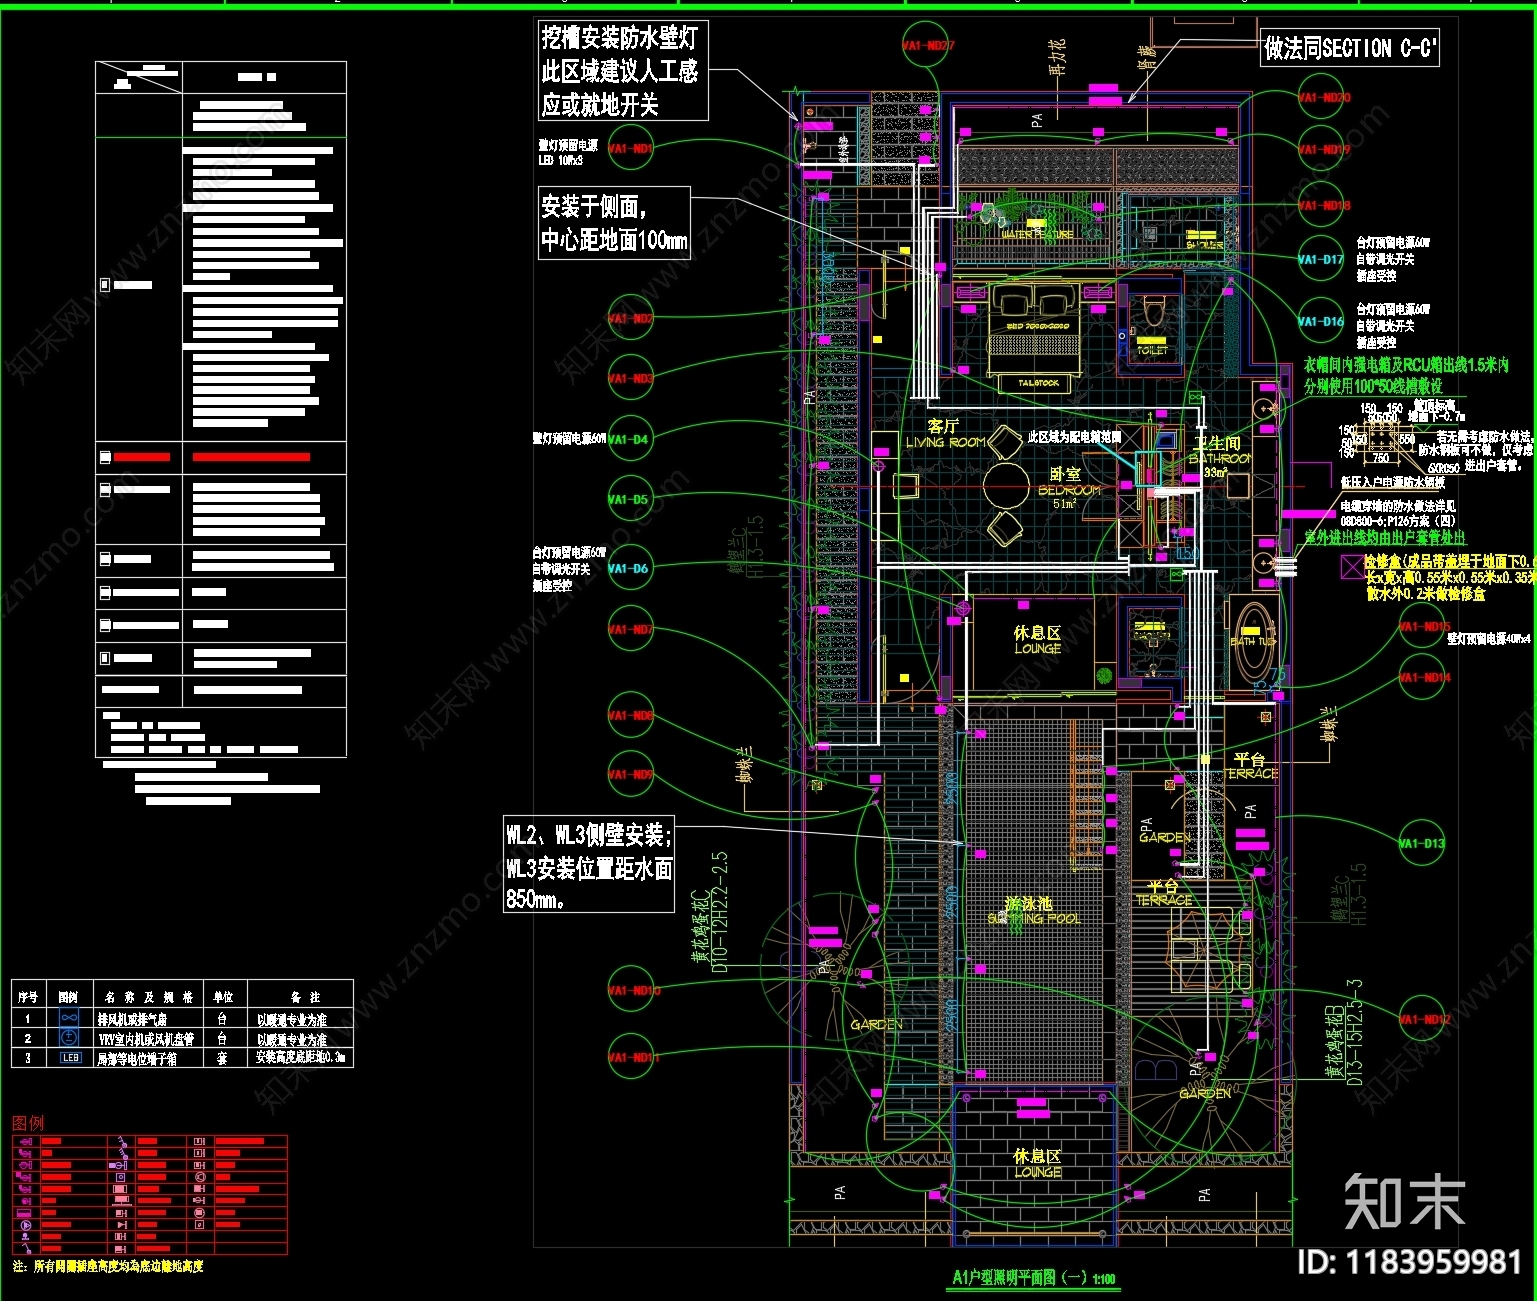Select the cyan VA1-D6 circuit tag
The height and width of the screenshot is (1301, 1537).
click(631, 569)
